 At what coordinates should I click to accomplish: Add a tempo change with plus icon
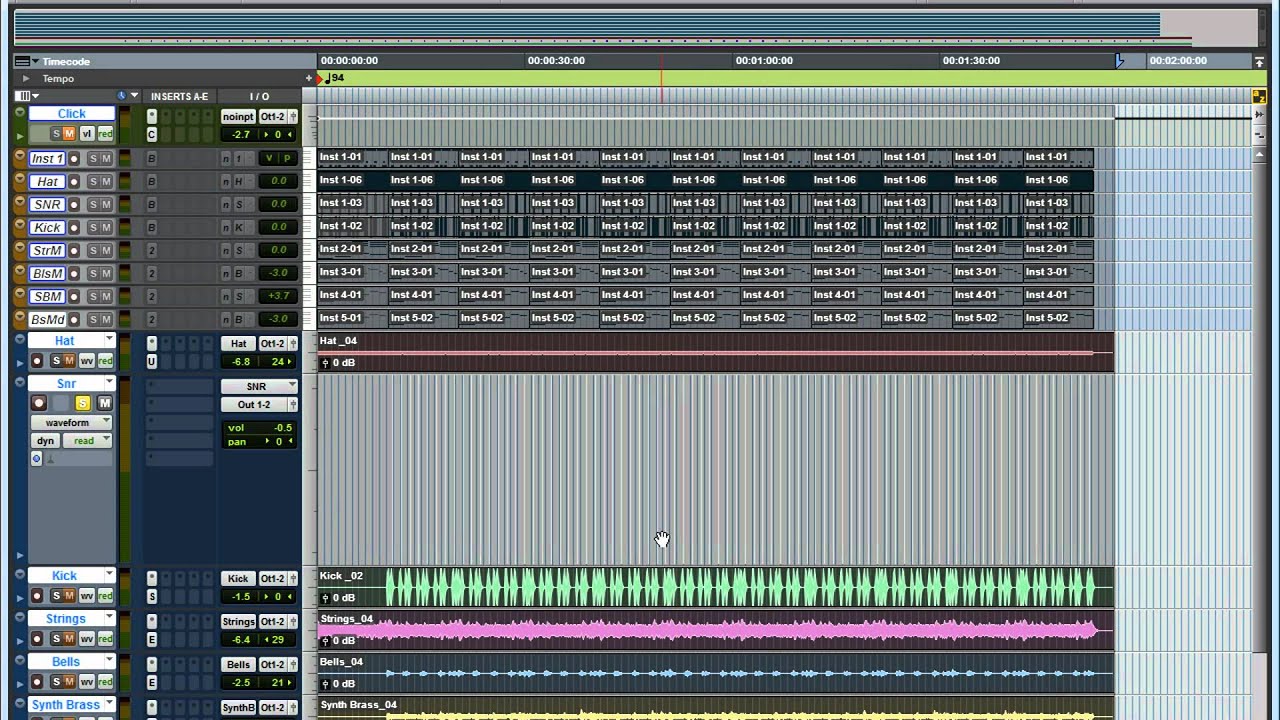pyautogui.click(x=309, y=78)
